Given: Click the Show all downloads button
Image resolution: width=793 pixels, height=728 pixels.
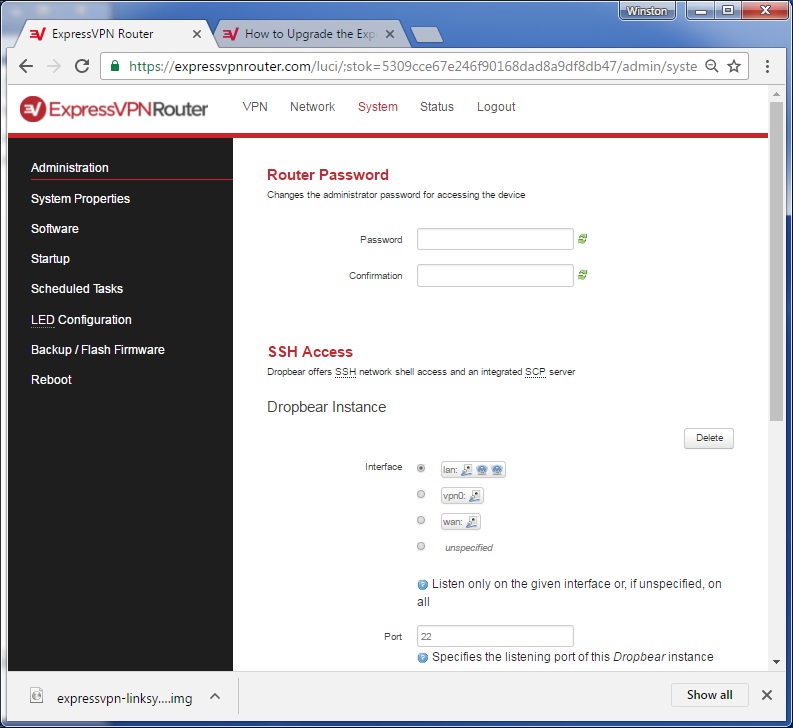Looking at the screenshot, I should pos(709,695).
